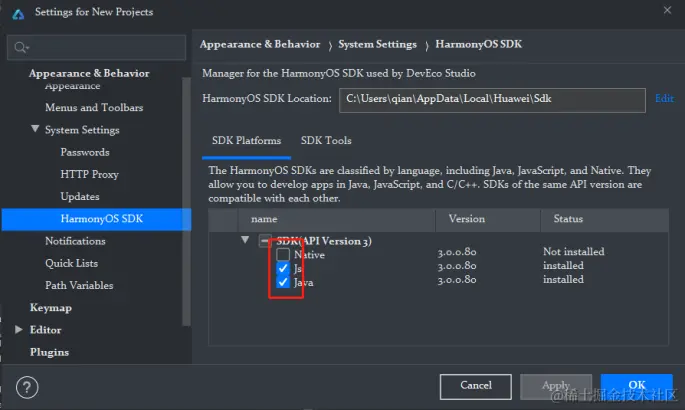The height and width of the screenshot is (410, 685).
Task: Collapse the System Settings tree node
Action: (x=35, y=129)
